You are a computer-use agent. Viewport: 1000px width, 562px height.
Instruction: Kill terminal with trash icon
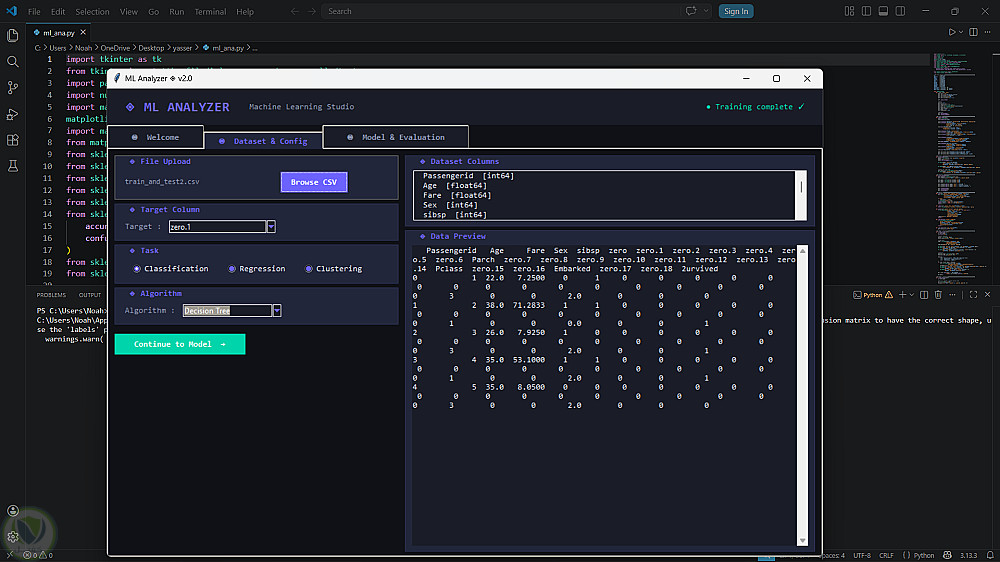coord(938,295)
